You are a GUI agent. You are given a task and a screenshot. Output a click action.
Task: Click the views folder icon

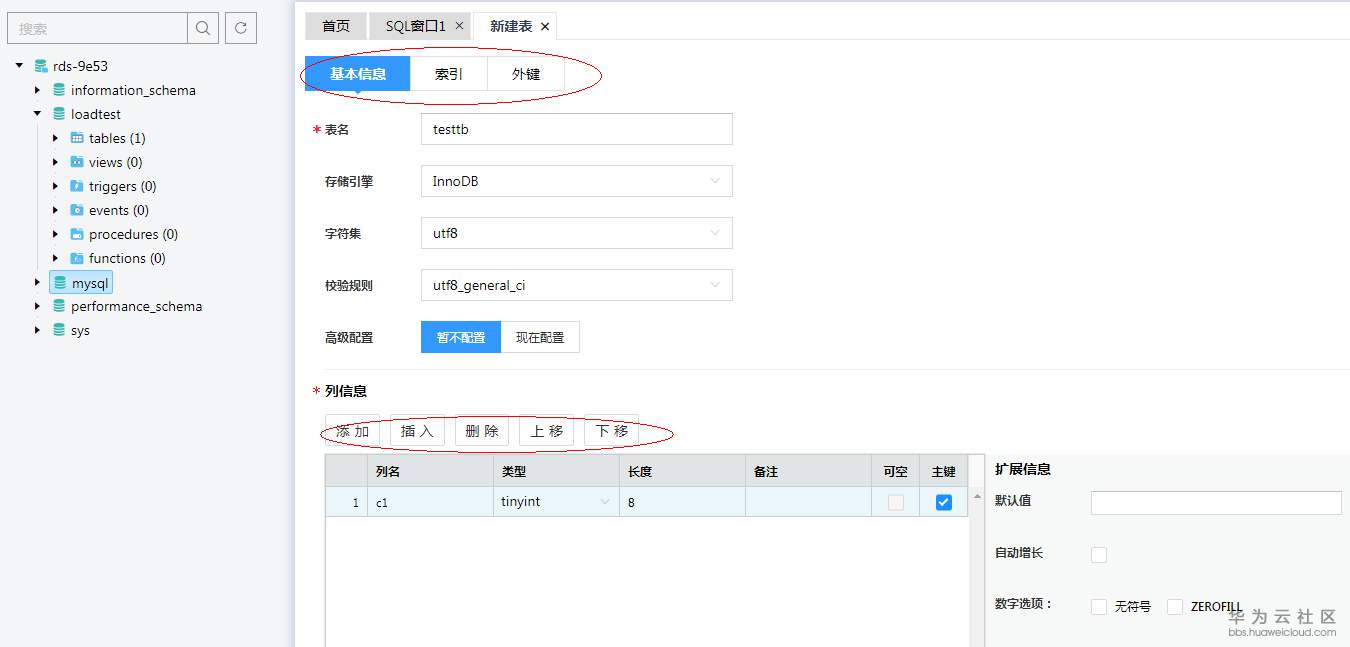(x=77, y=162)
